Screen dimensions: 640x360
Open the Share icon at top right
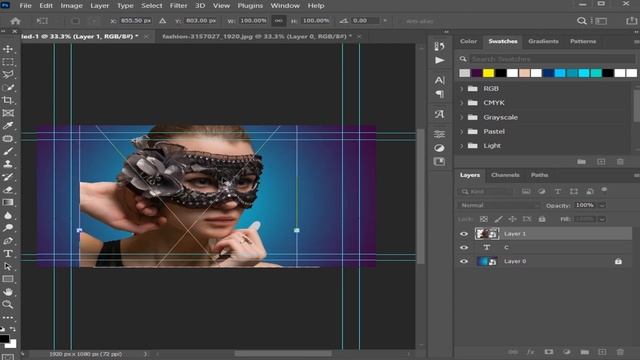[x=631, y=20]
